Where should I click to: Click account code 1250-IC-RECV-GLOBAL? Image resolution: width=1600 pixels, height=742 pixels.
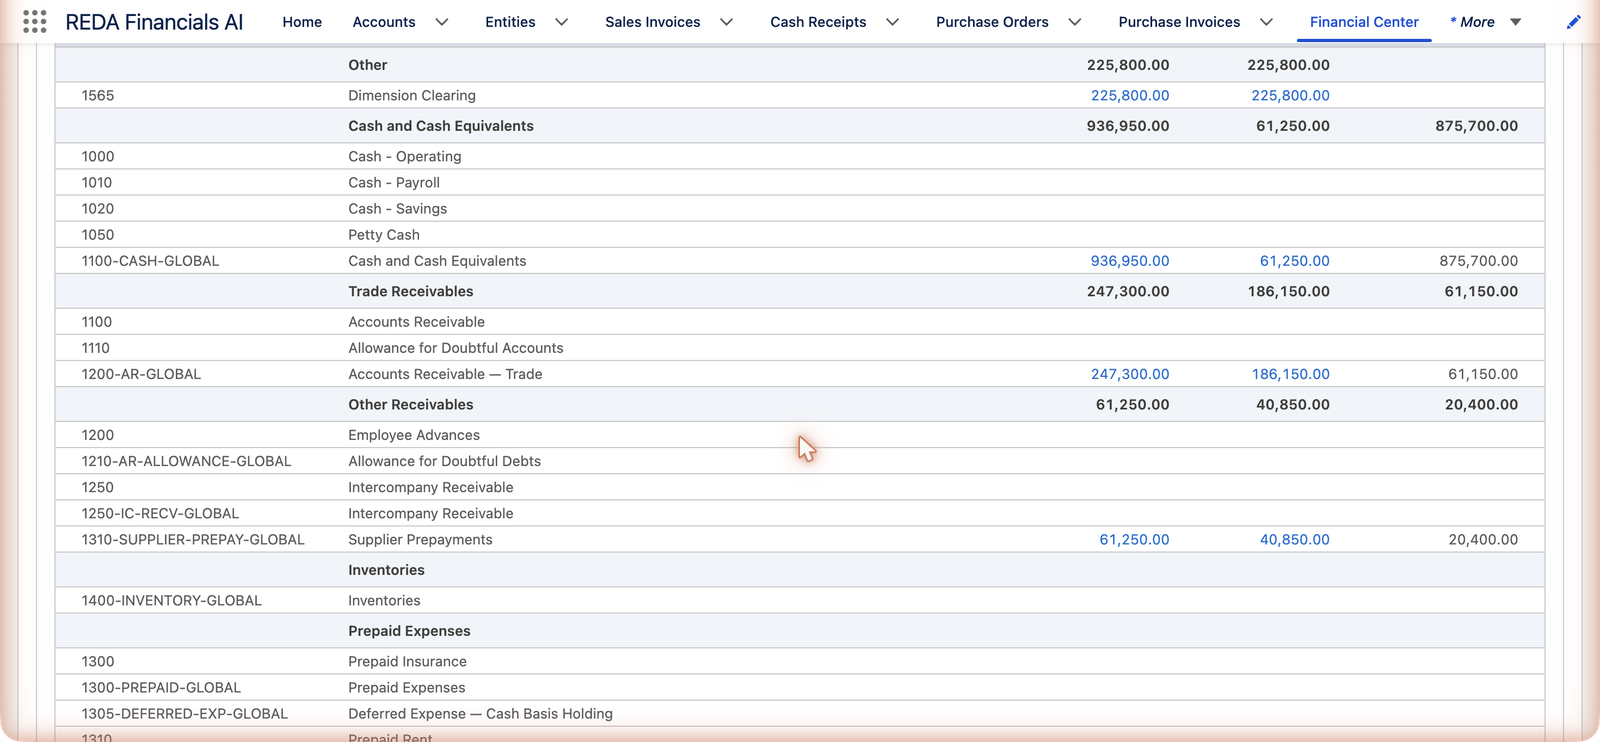(160, 513)
